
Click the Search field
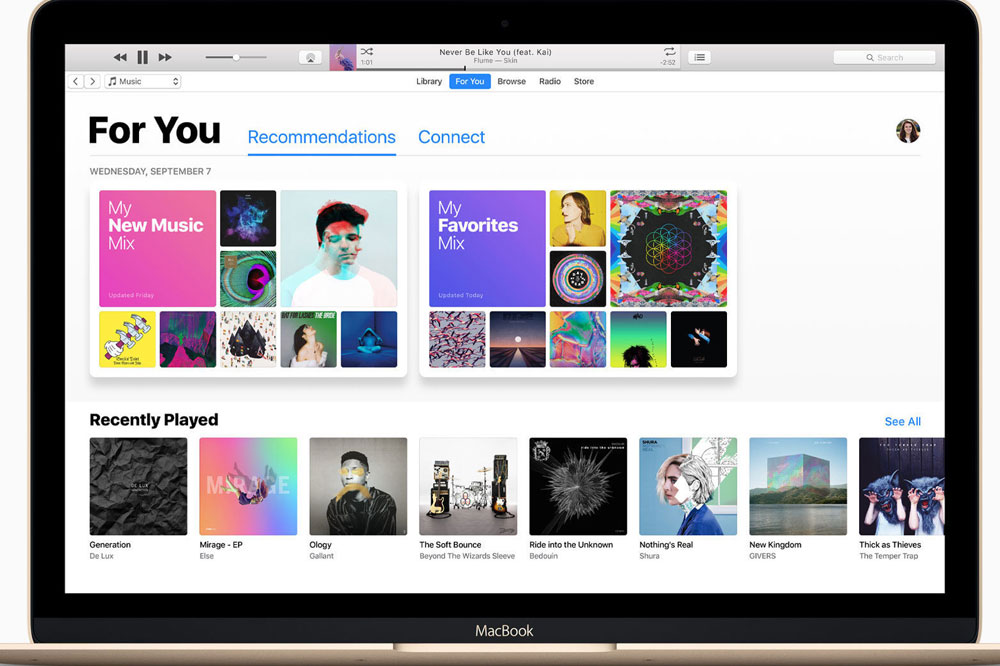(x=884, y=58)
